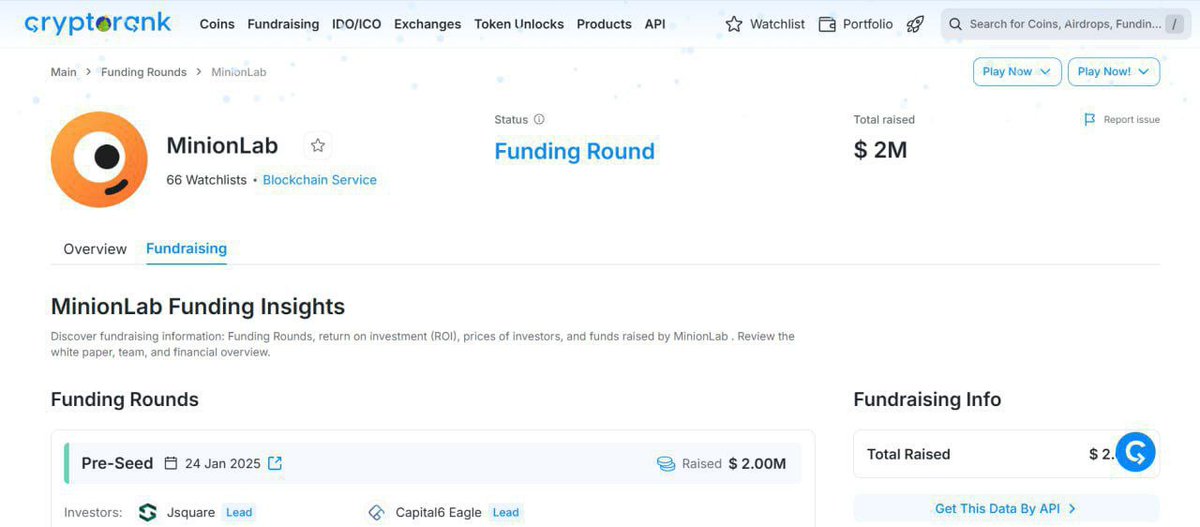Switch to the Overview tab
The width and height of the screenshot is (1200, 527).
95,249
